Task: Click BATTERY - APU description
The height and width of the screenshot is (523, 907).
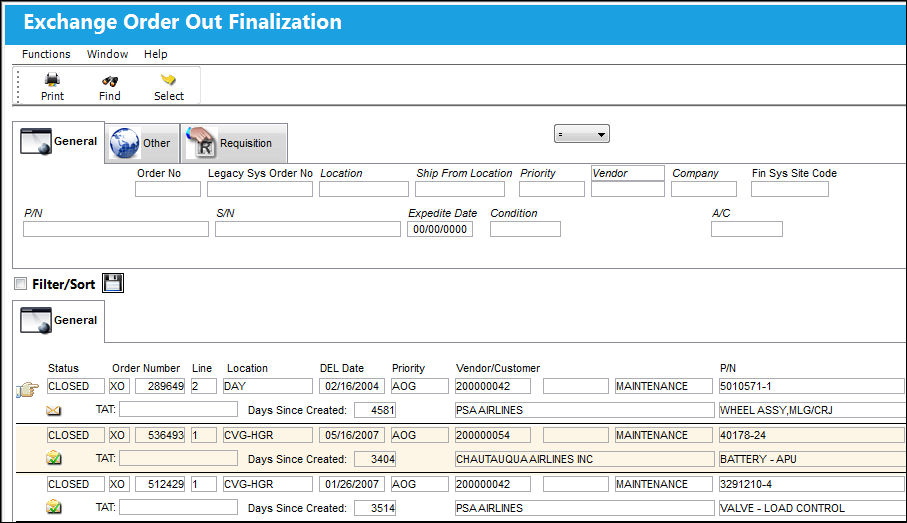Action: pos(813,459)
